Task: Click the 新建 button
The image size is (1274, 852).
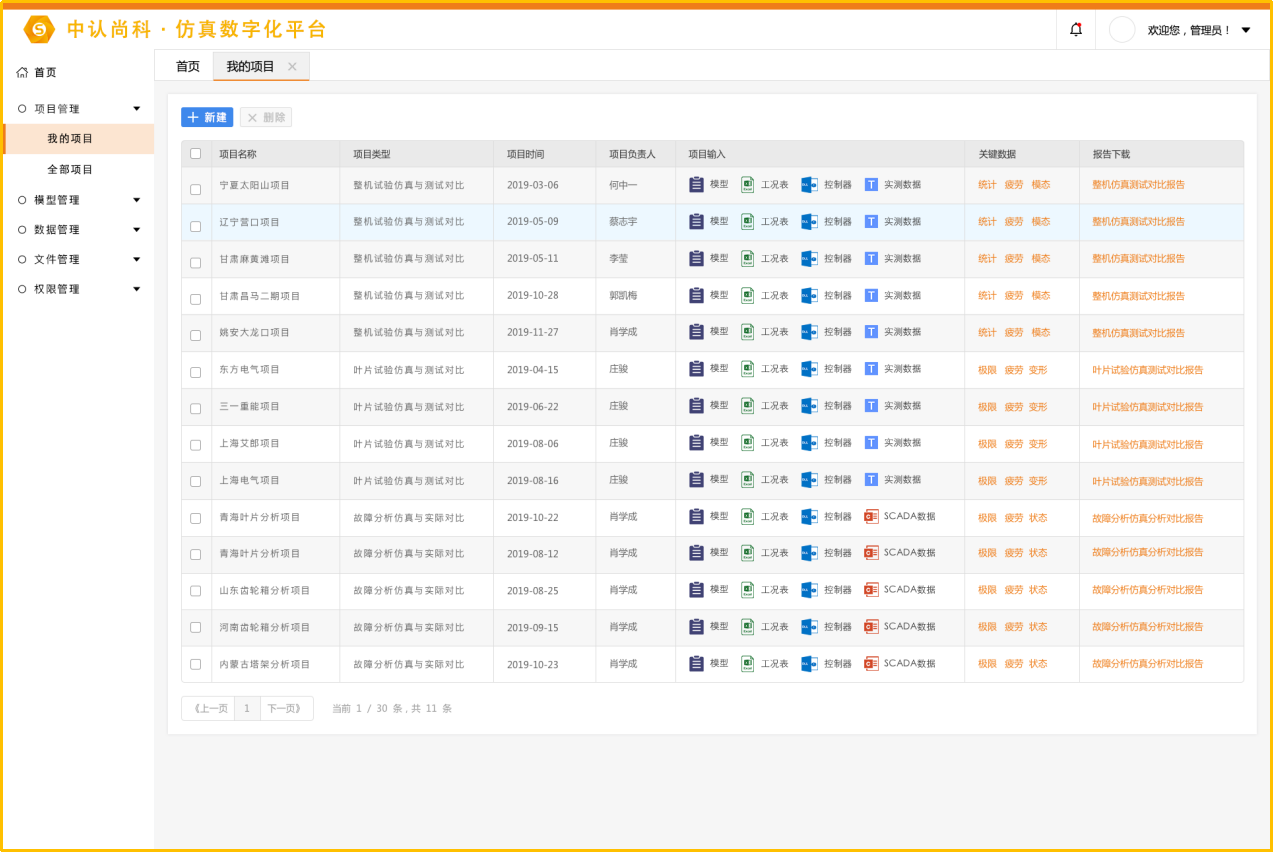Action: (207, 118)
